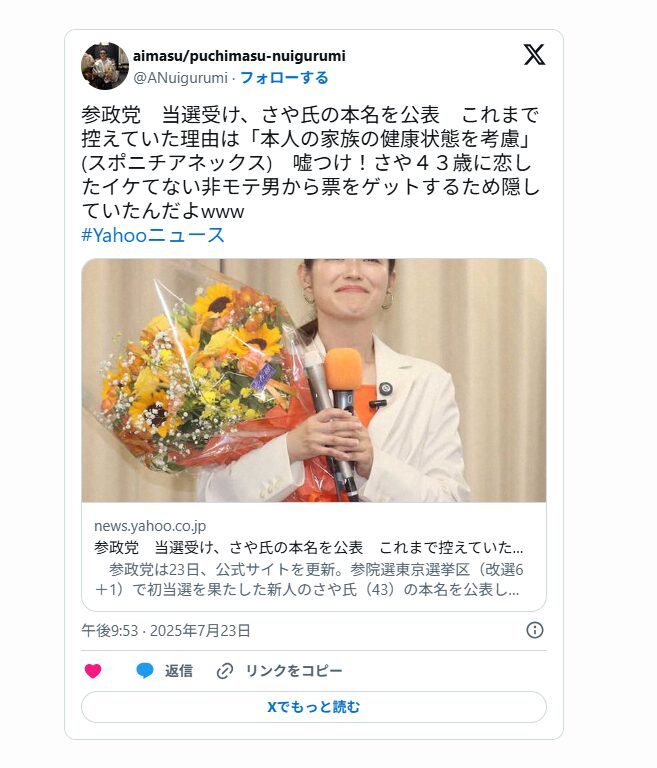Open the #Yahooニュース hashtag
The image size is (657, 768).
(x=153, y=235)
